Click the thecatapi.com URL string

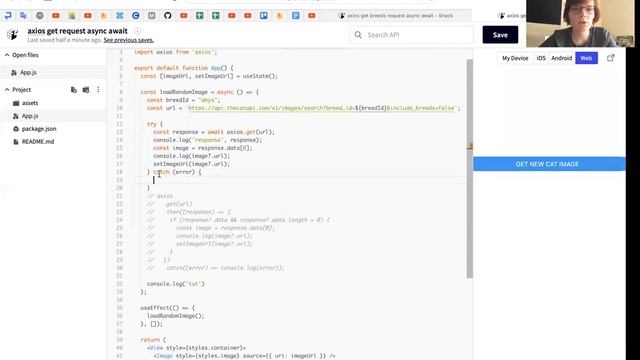(322, 108)
